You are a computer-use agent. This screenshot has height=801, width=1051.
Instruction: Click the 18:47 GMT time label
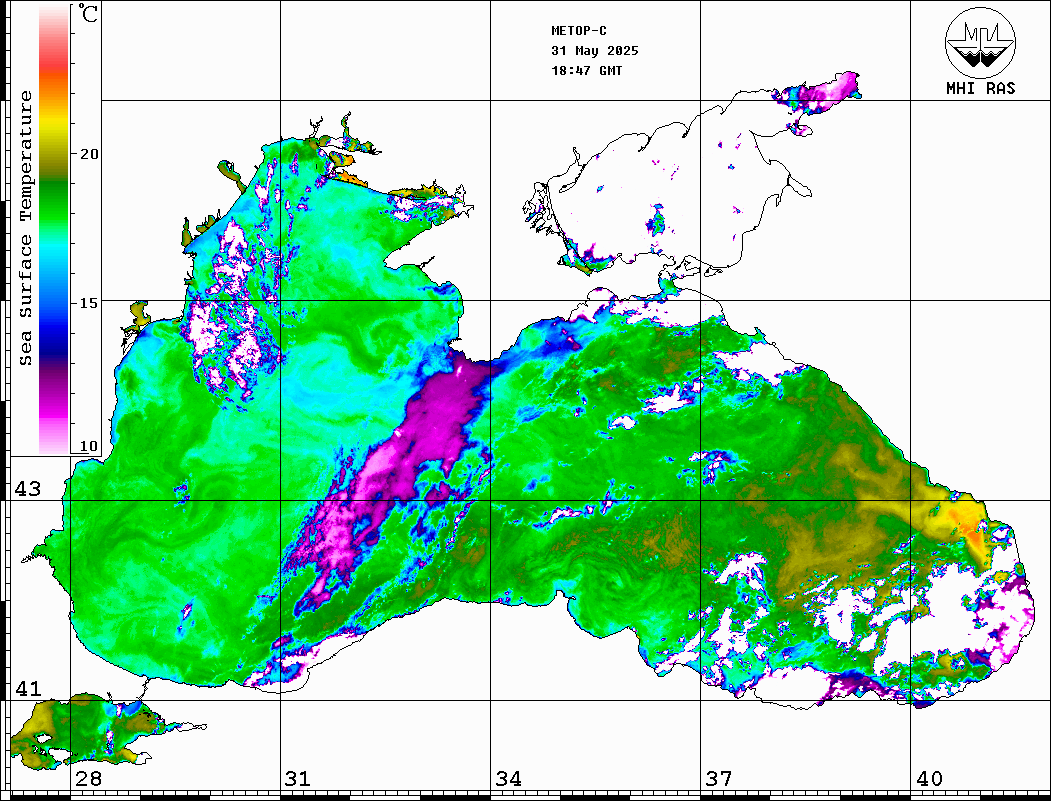(586, 71)
